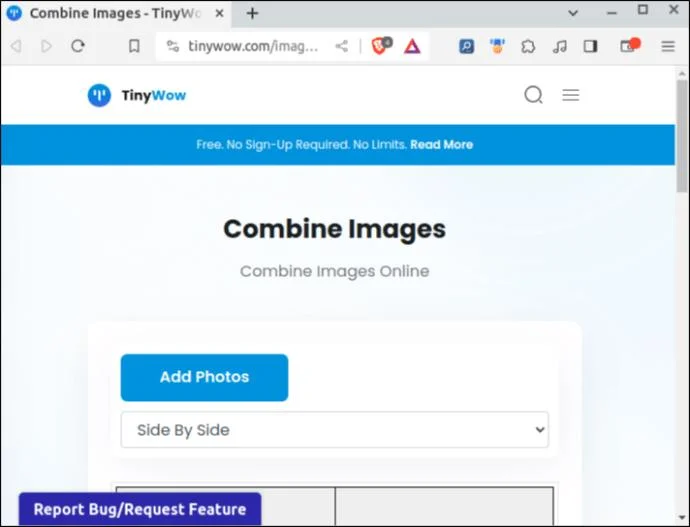Click the scrollbar down arrow
This screenshot has width=690, height=527.
click(x=682, y=518)
